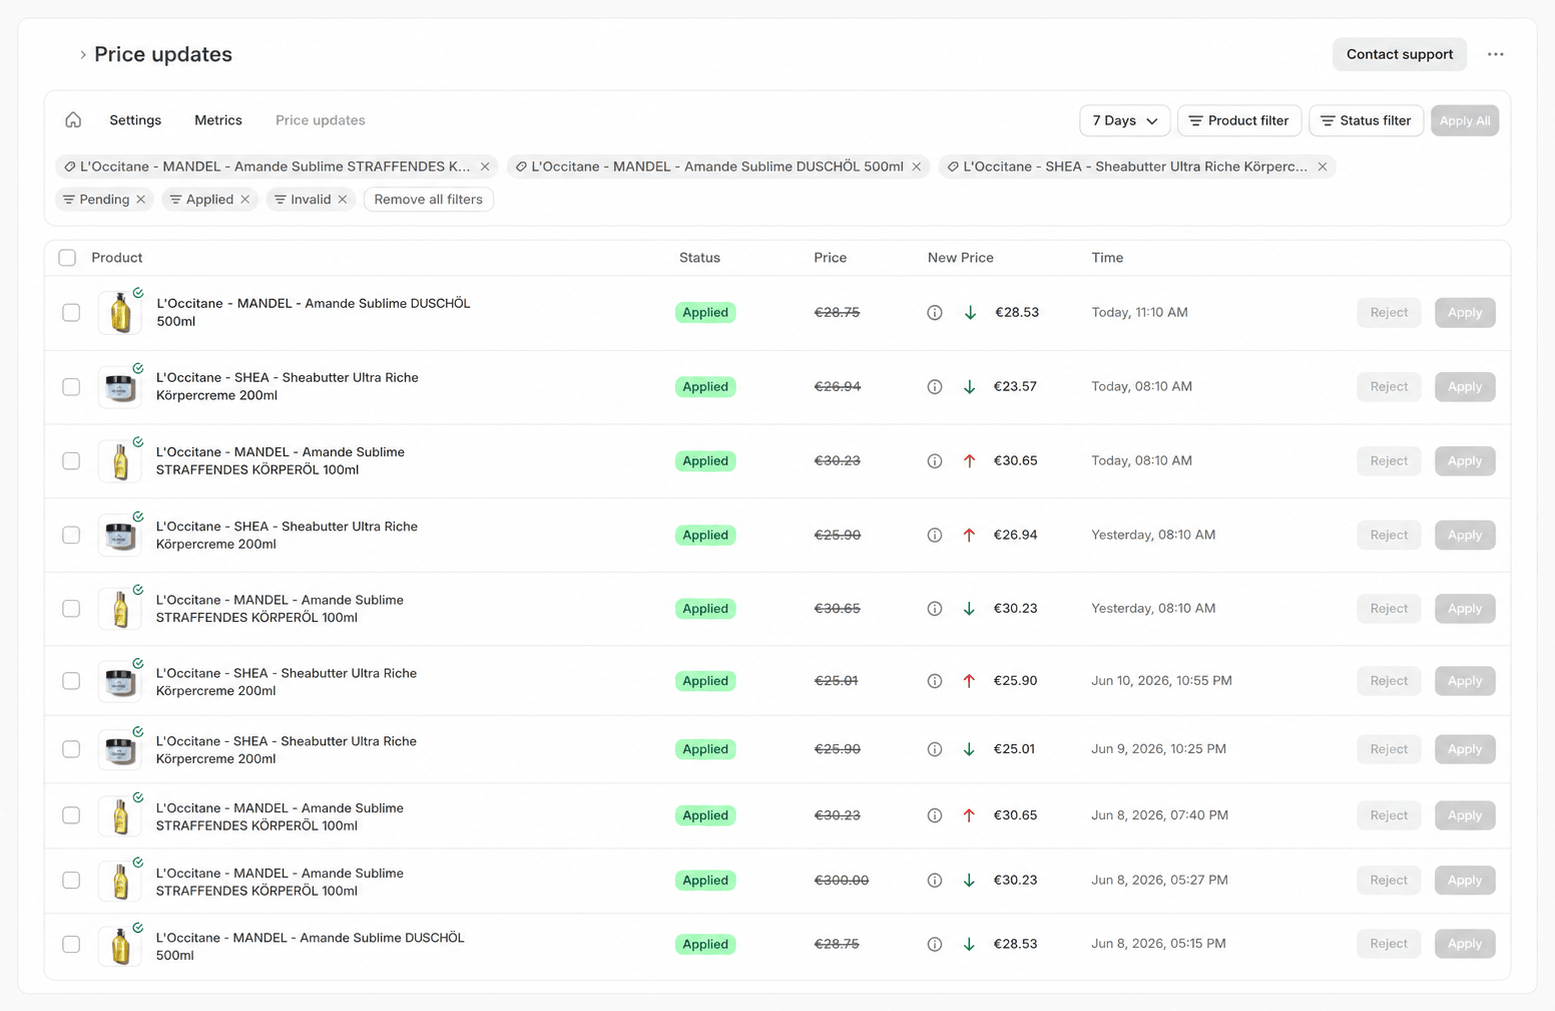Remove the Invalid status filter
1555x1011 pixels.
[342, 200]
